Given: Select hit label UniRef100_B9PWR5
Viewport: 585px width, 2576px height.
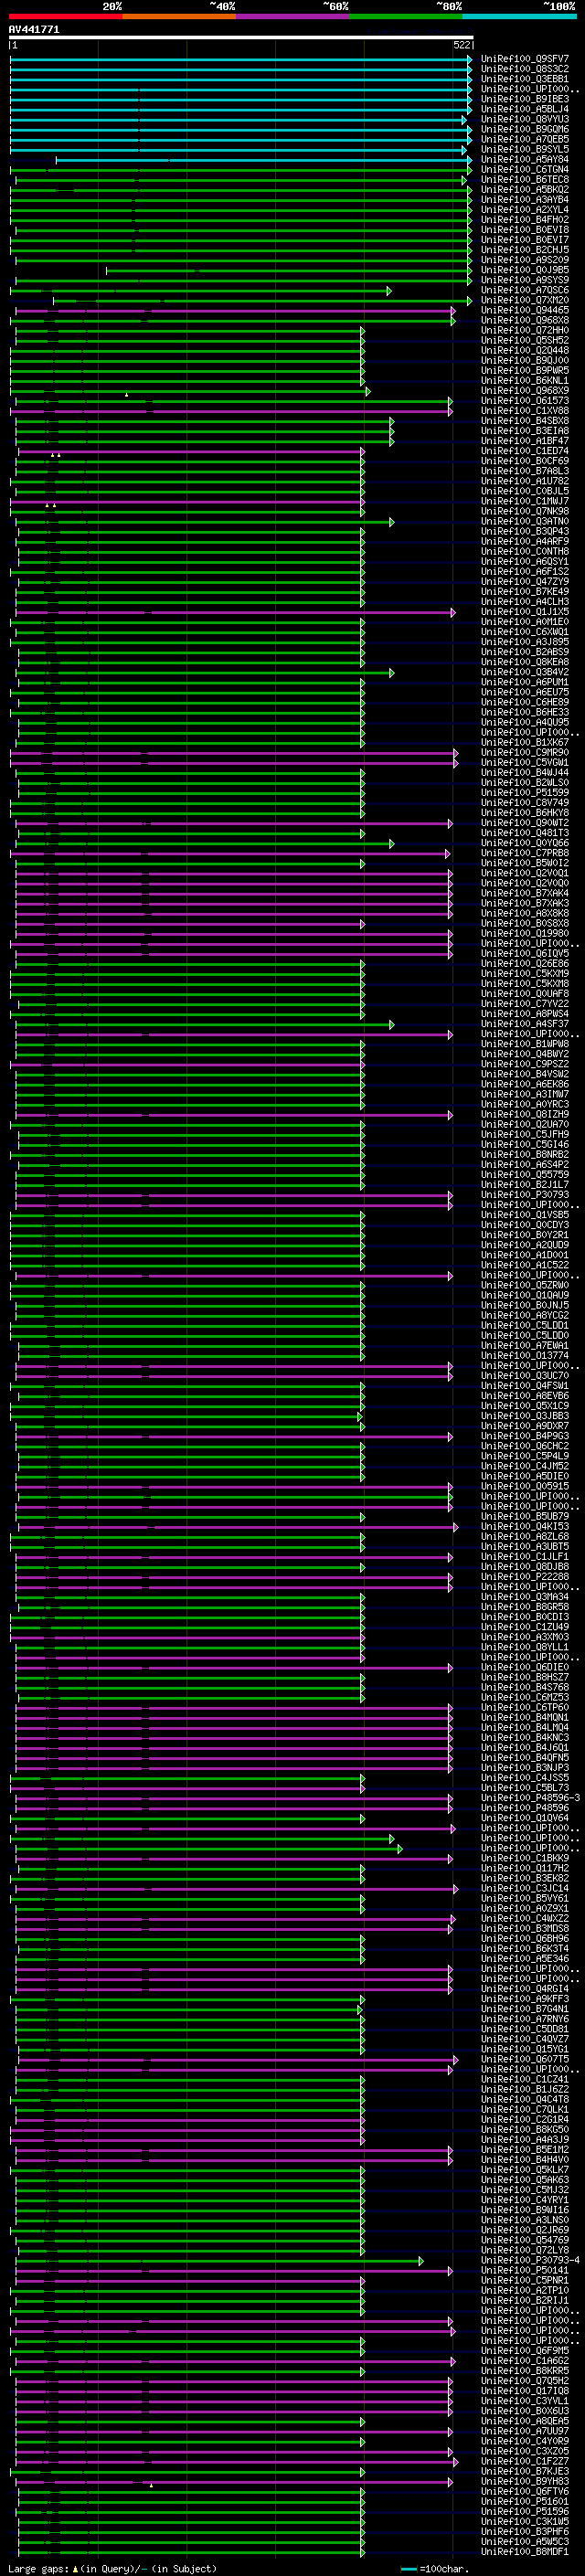Looking at the screenshot, I should point(525,371).
